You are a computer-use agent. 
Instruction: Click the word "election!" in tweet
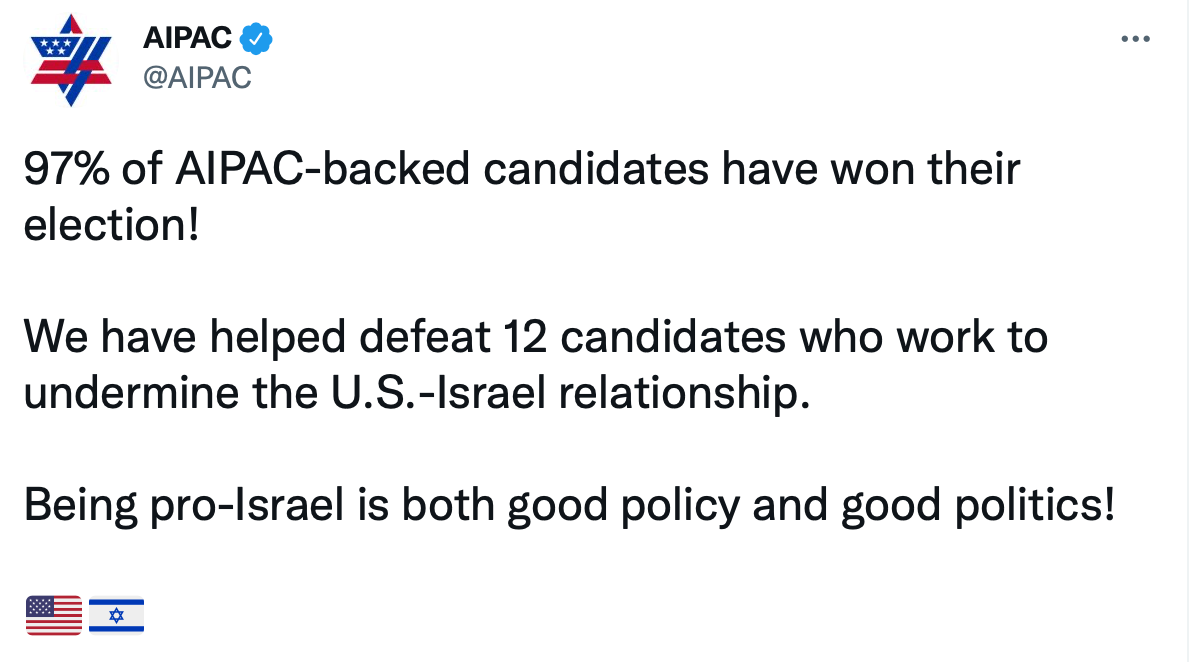tap(112, 225)
